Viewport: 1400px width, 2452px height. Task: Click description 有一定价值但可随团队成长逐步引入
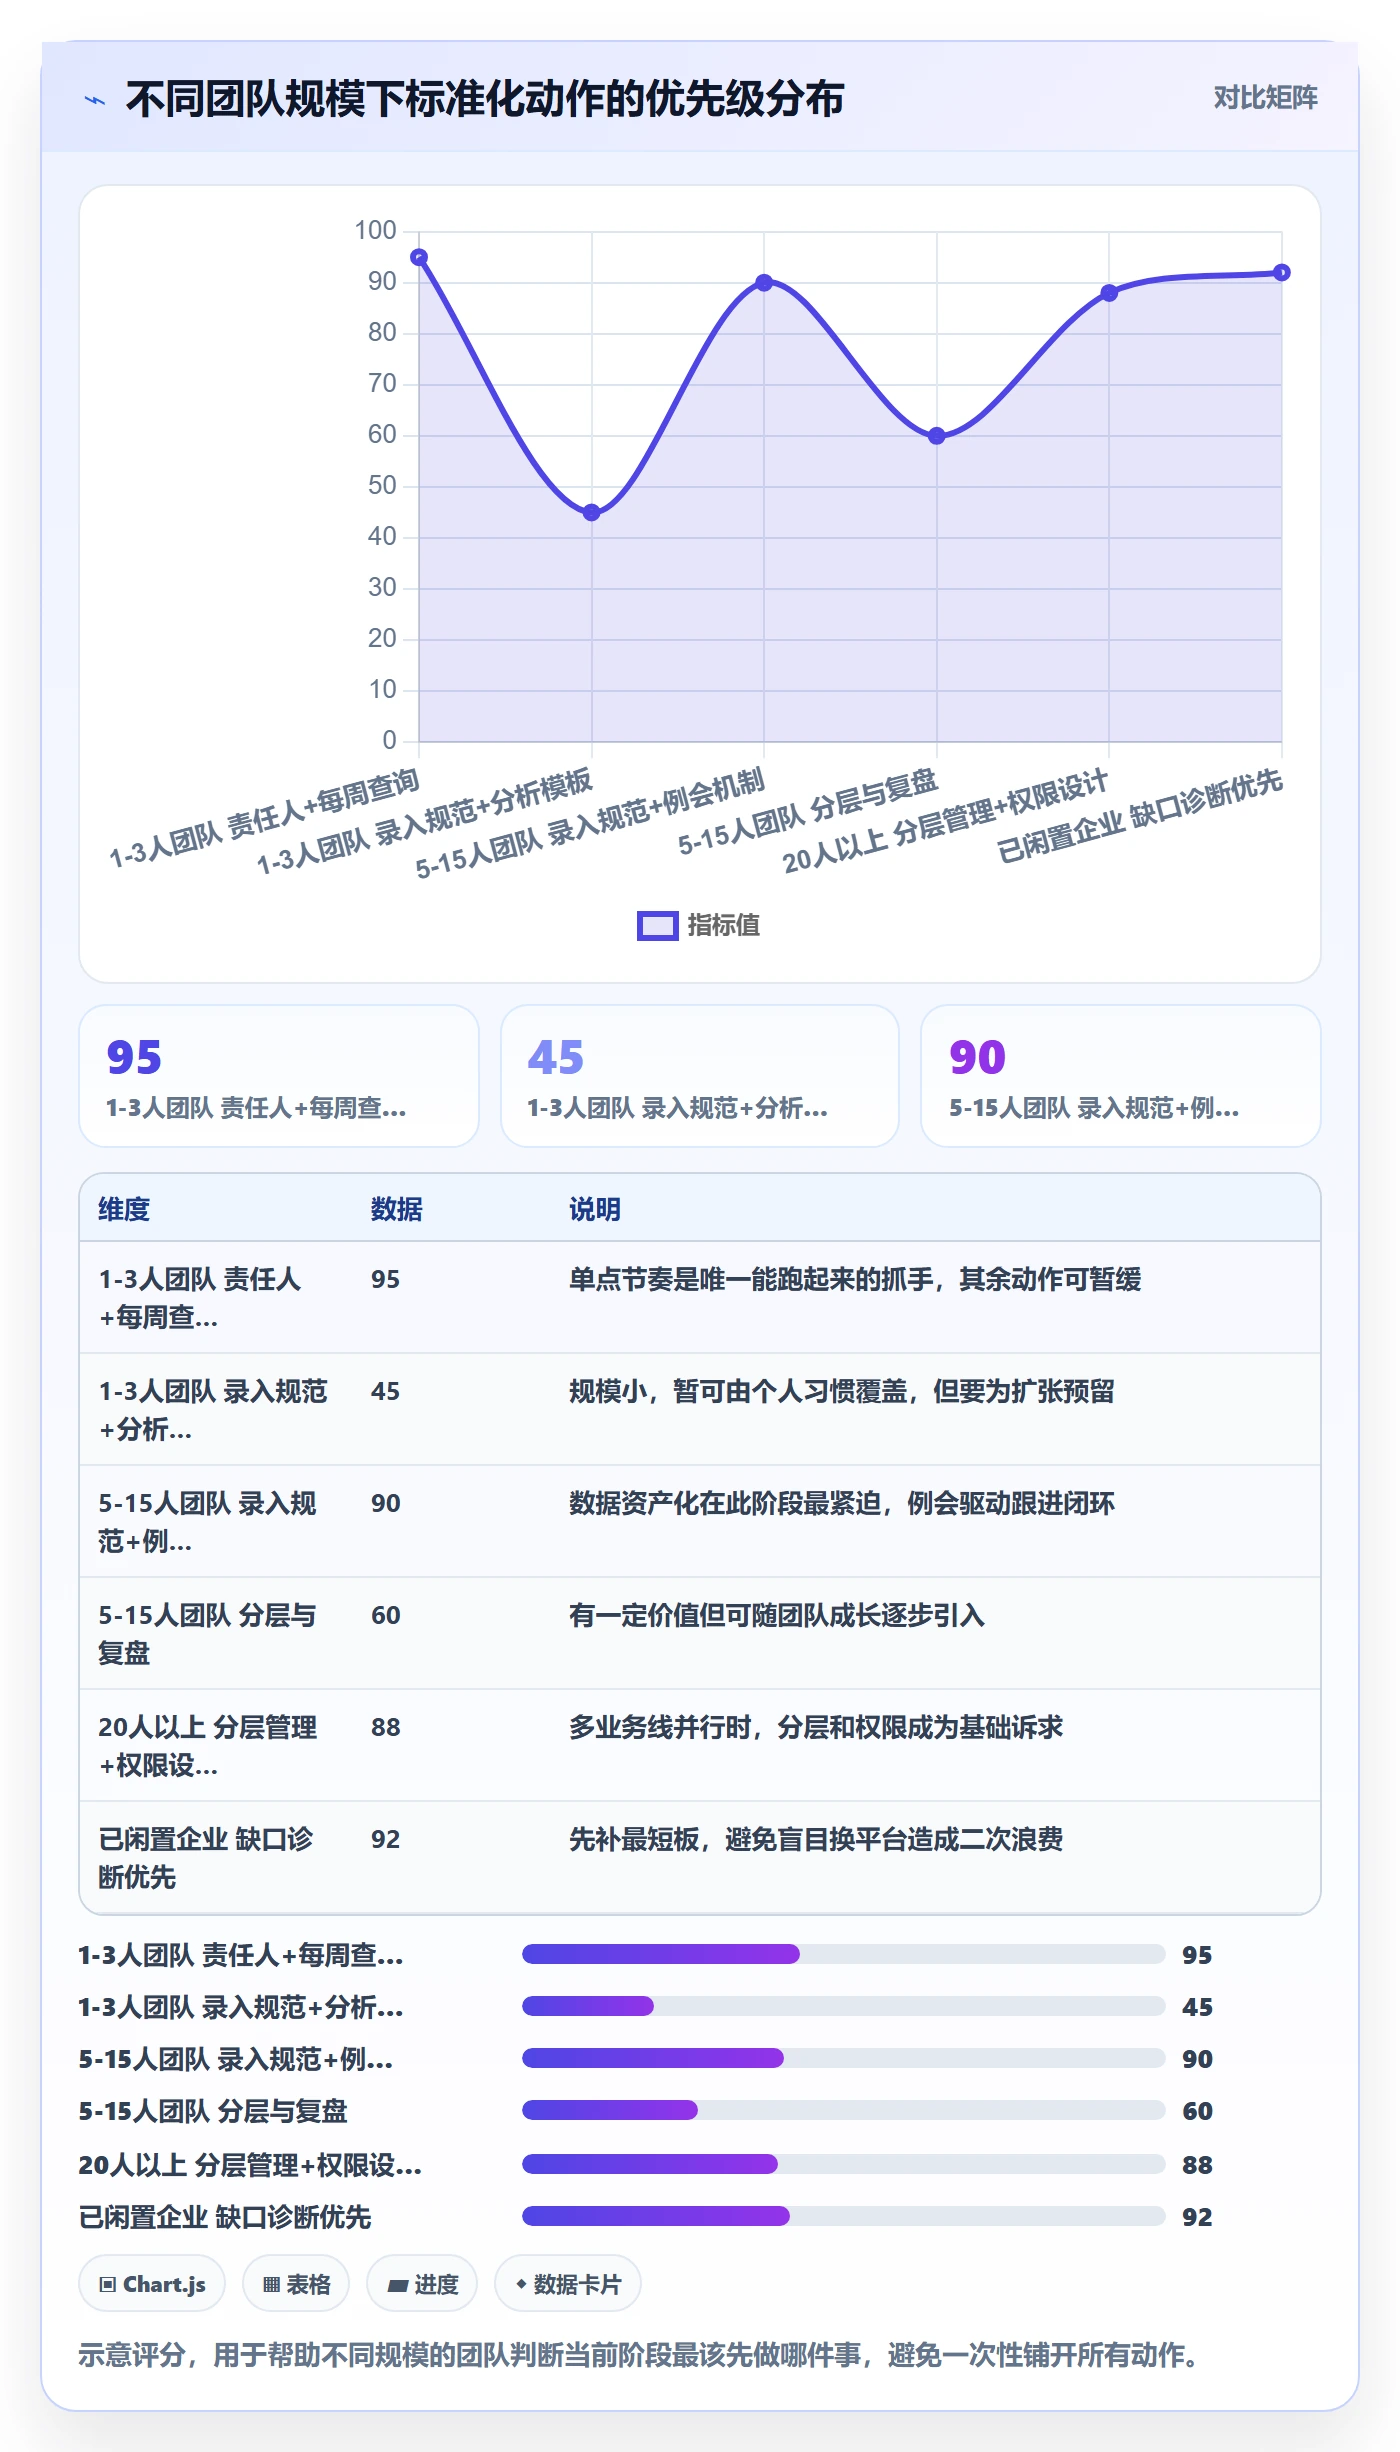[x=777, y=1615]
